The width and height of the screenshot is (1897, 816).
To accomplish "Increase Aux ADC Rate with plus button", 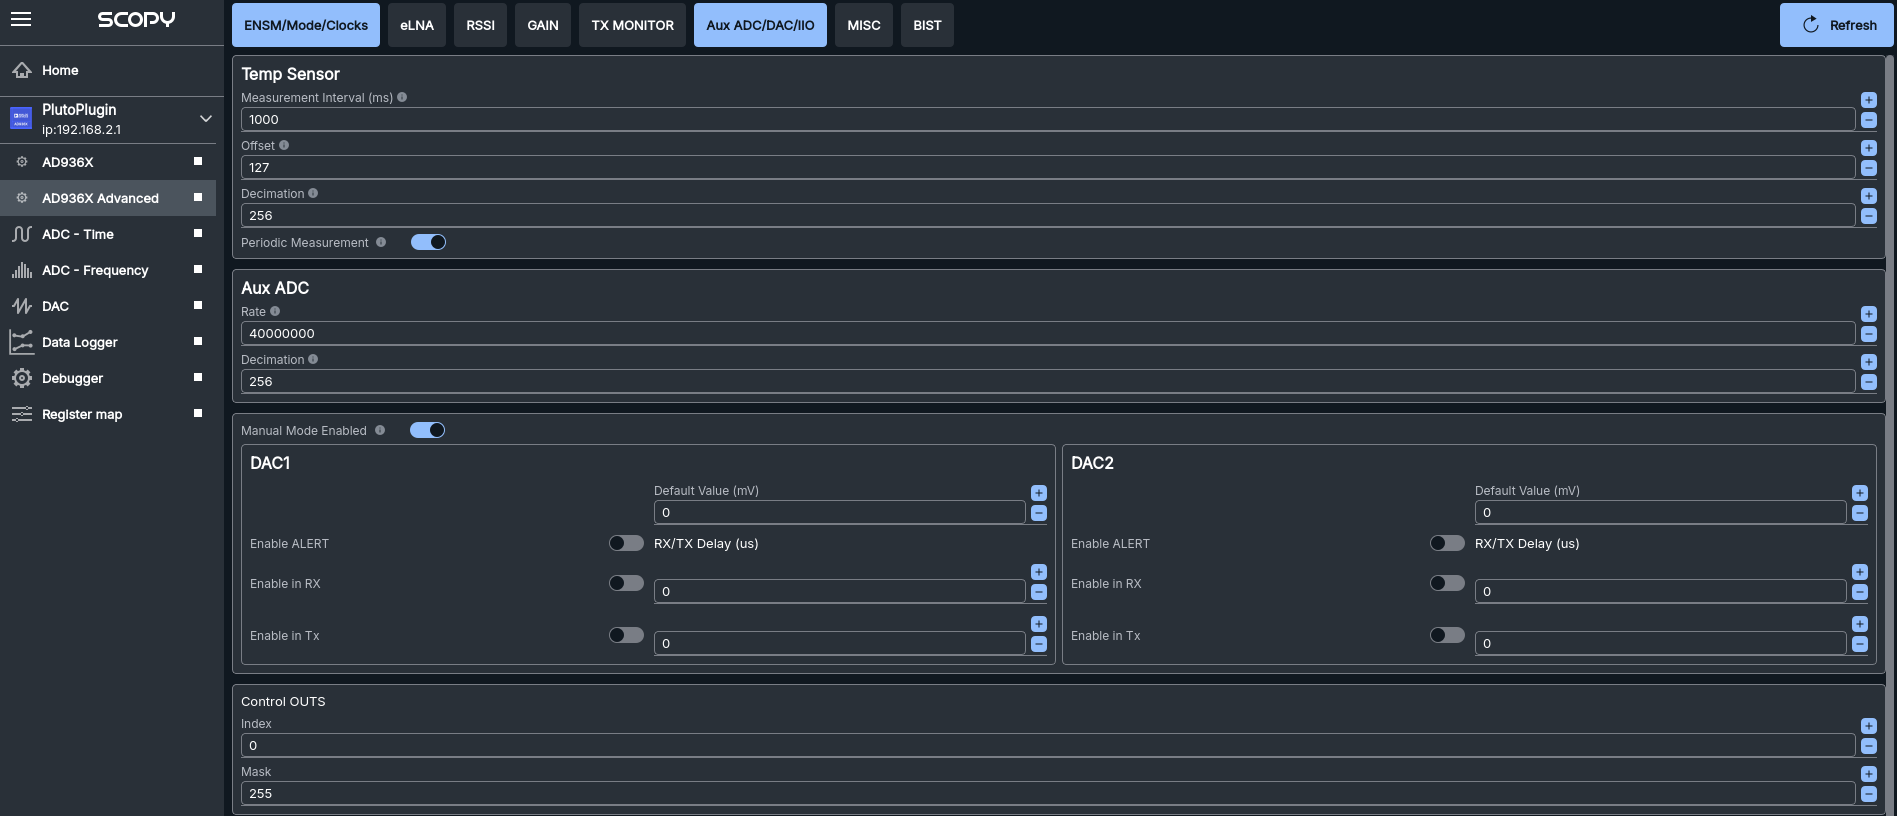I will point(1868,314).
